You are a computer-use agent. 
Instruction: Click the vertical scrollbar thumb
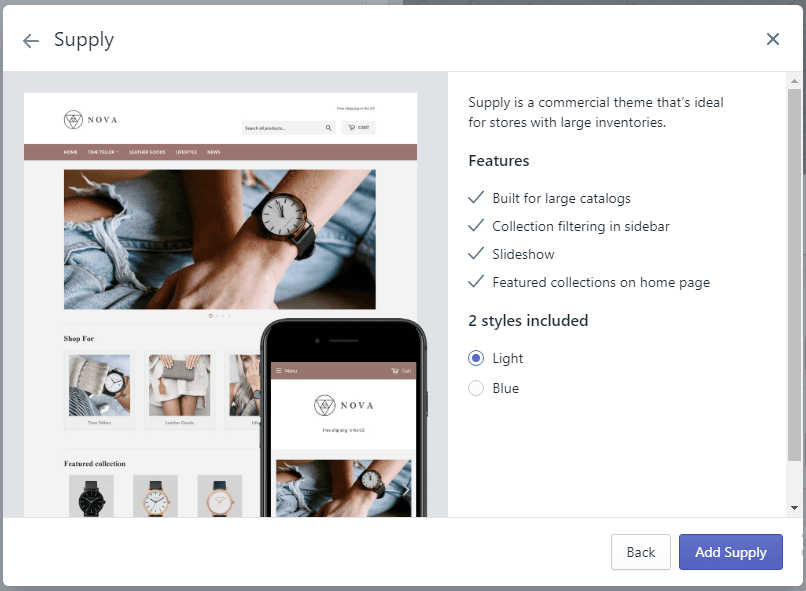(794, 275)
